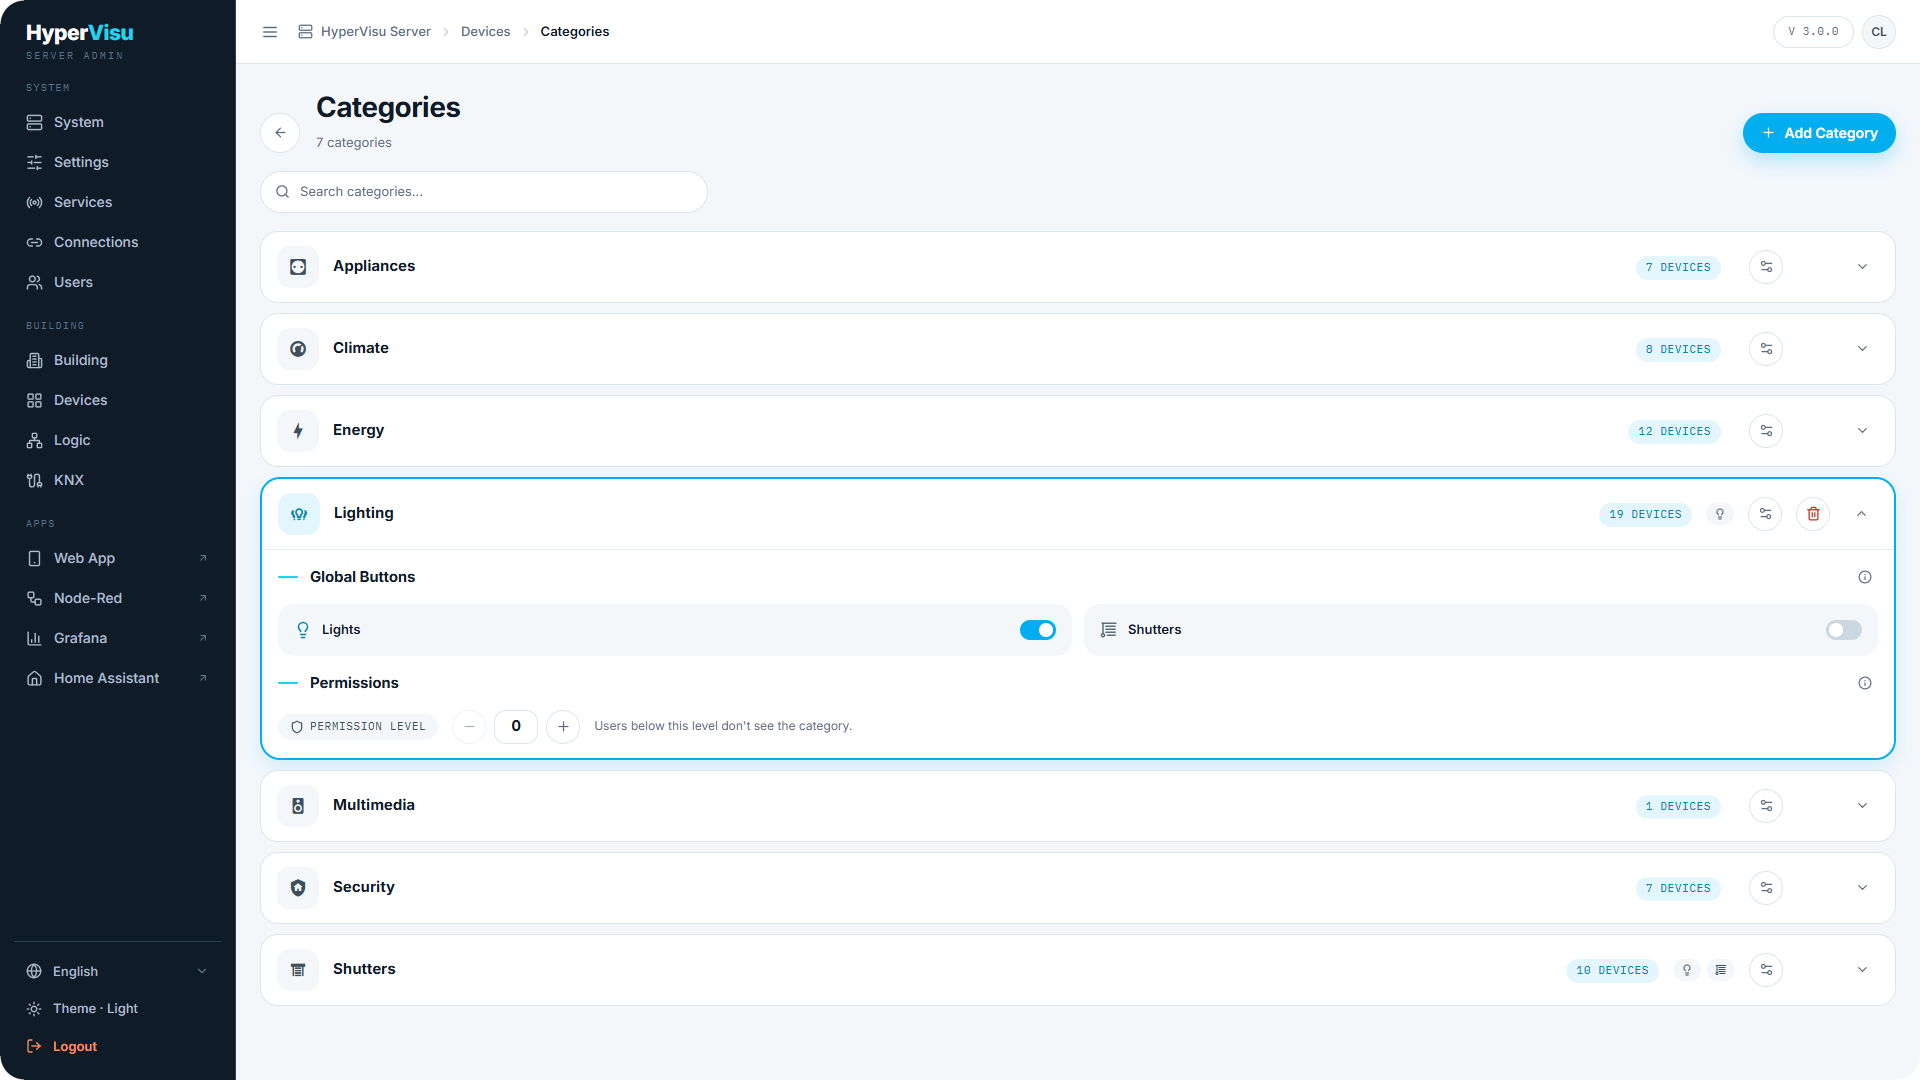
Task: Open Devices in the sidebar
Action: (x=118, y=400)
